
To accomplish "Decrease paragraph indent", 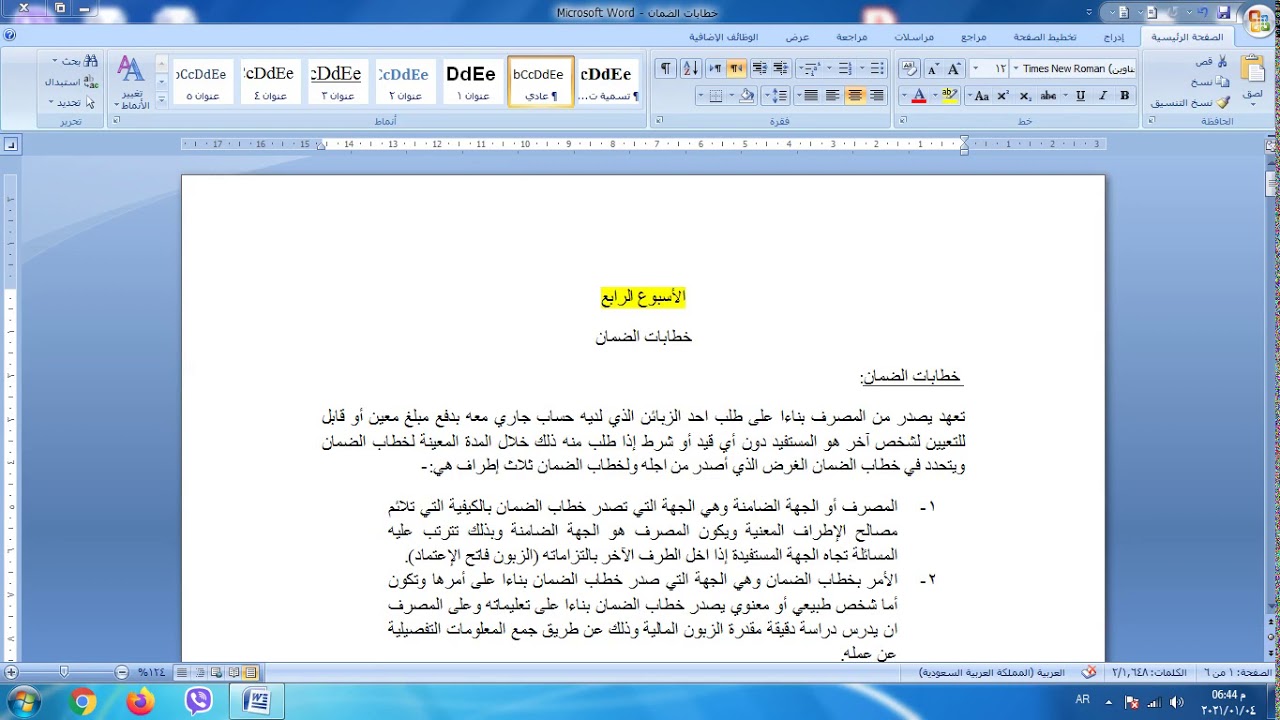I will pyautogui.click(x=781, y=69).
